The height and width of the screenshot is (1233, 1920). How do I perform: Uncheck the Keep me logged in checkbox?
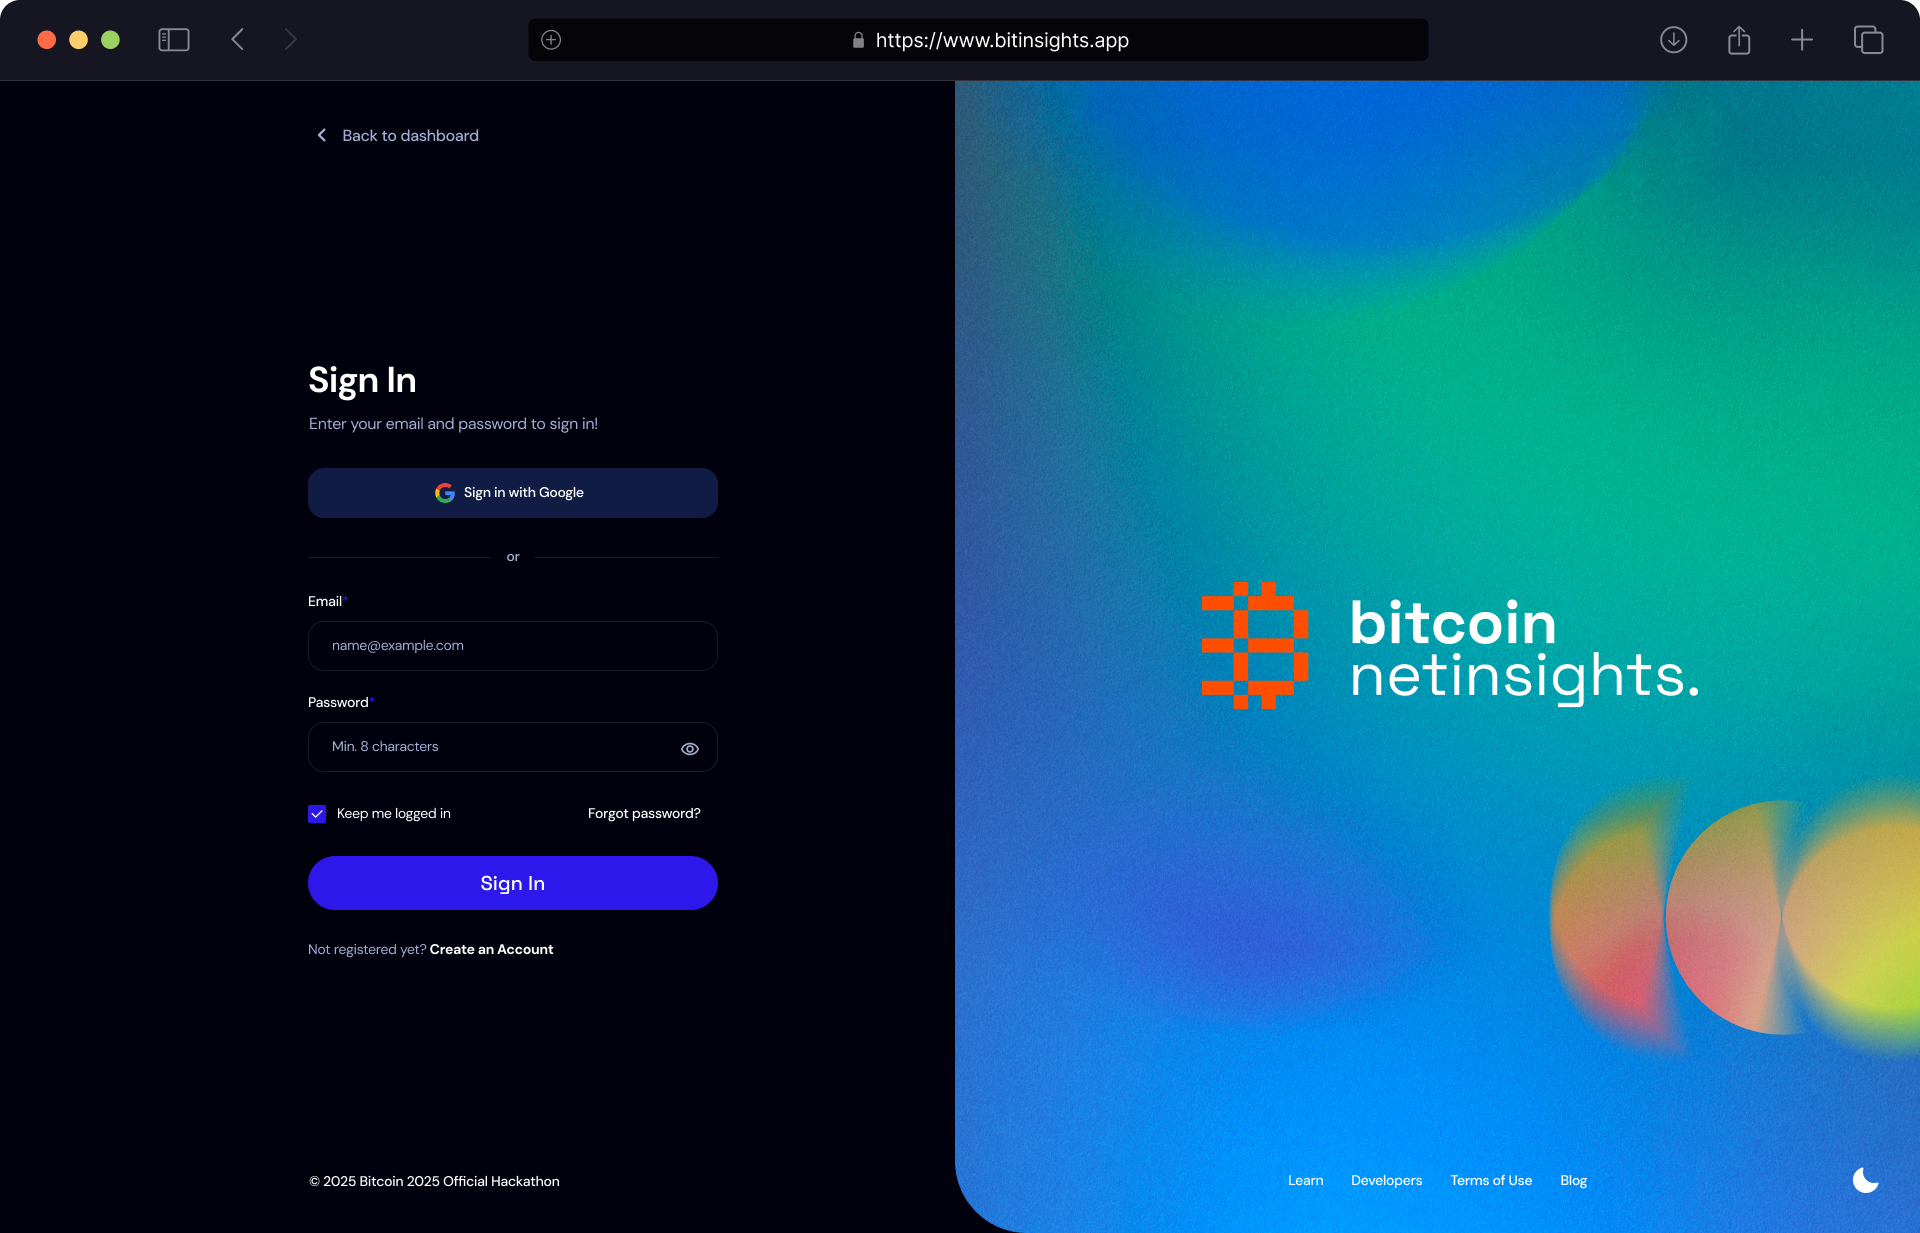(x=317, y=814)
